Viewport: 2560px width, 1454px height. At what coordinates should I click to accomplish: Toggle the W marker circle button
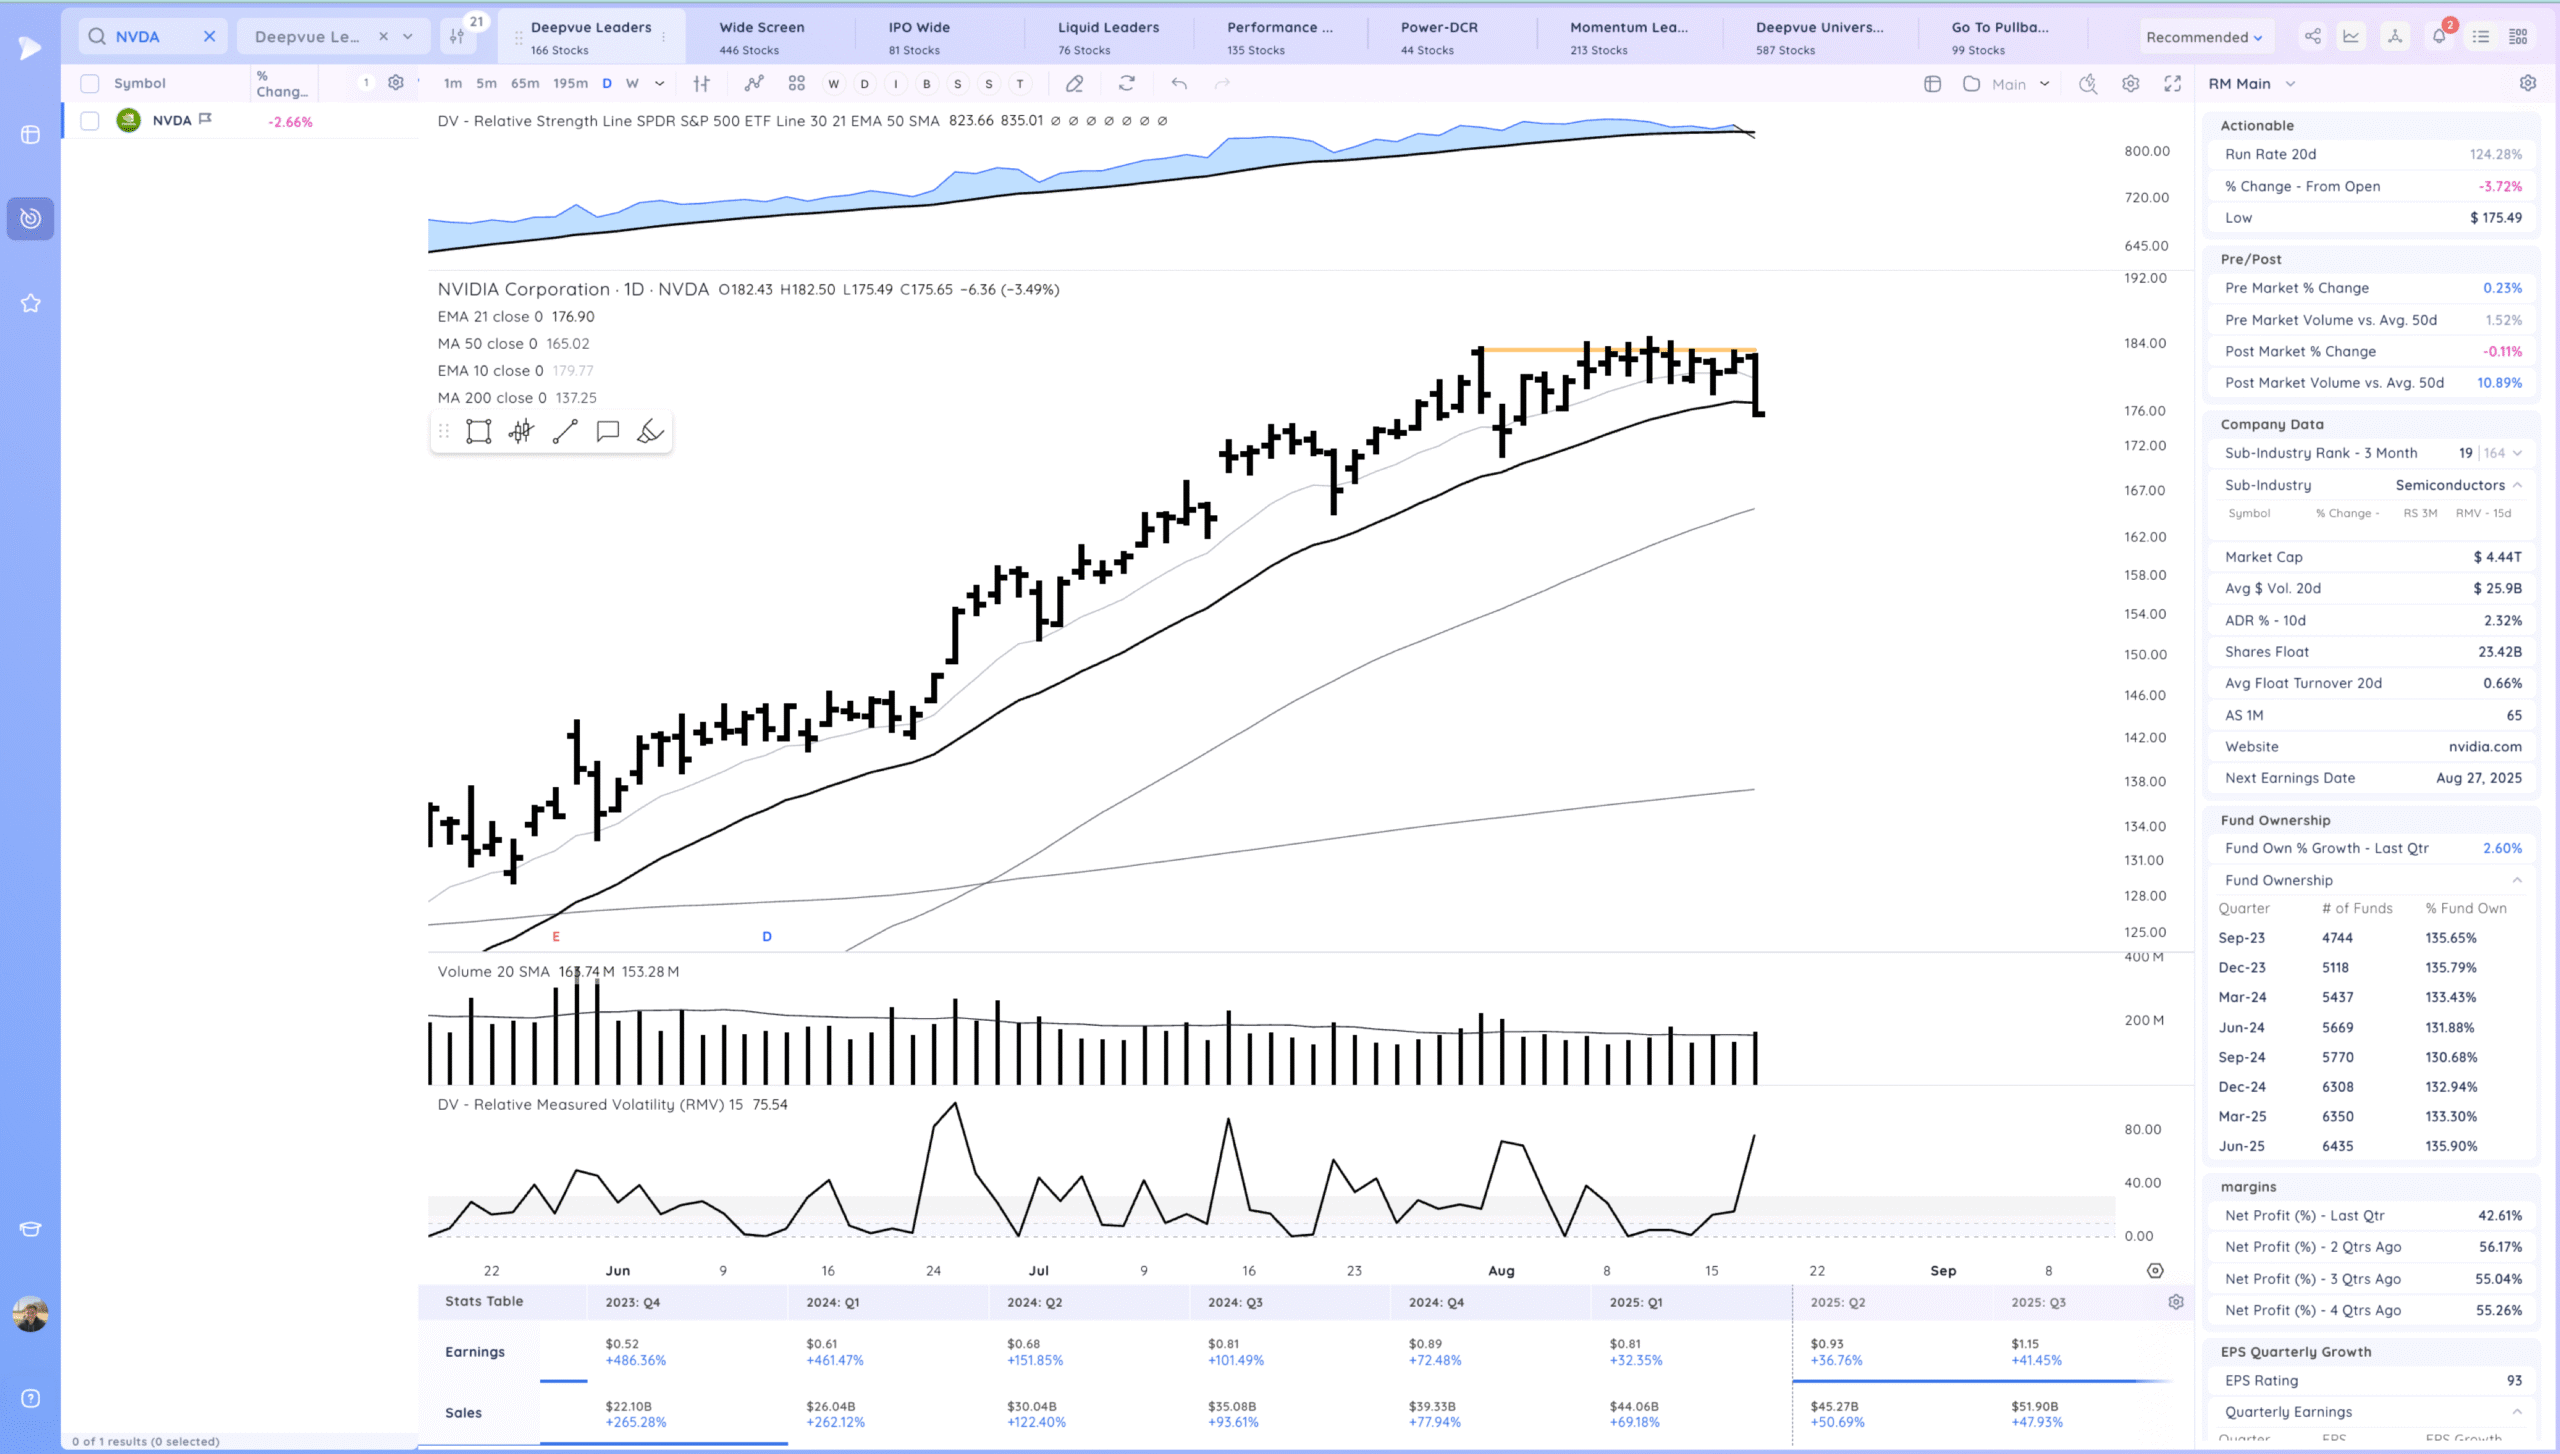[833, 84]
